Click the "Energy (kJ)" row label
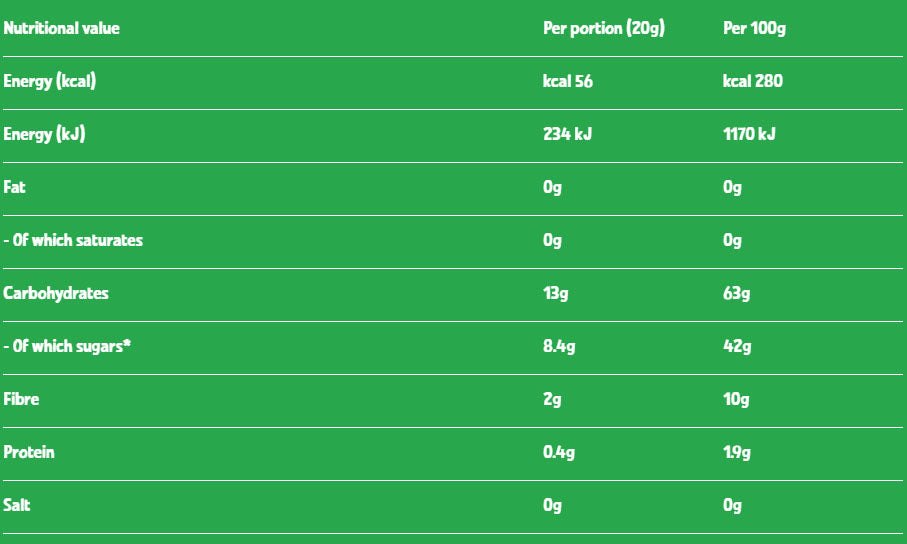Viewport: 907px width, 544px height. coord(44,134)
